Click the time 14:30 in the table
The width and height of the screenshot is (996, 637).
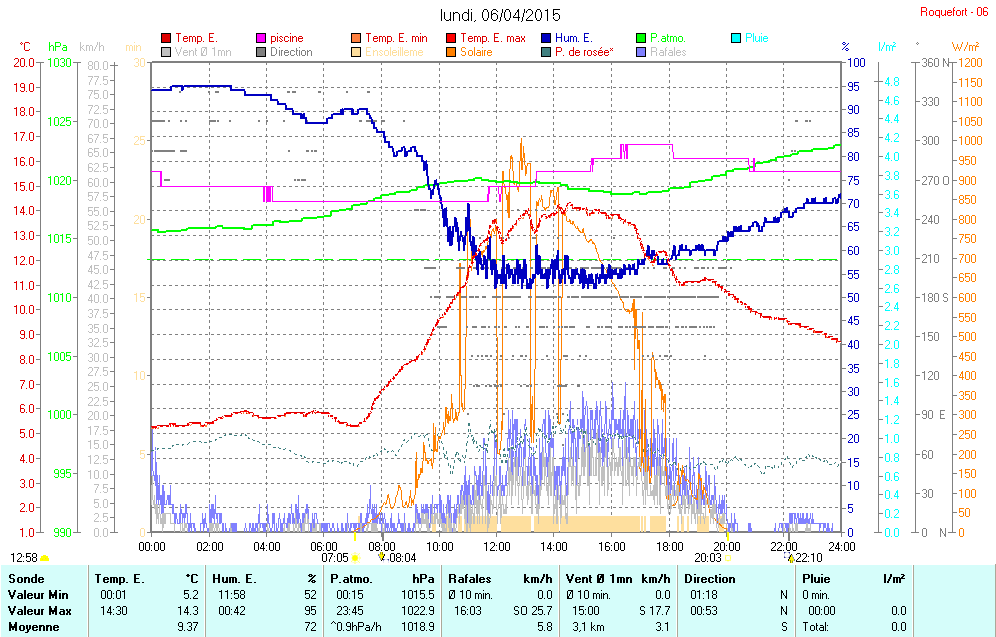click(x=114, y=611)
